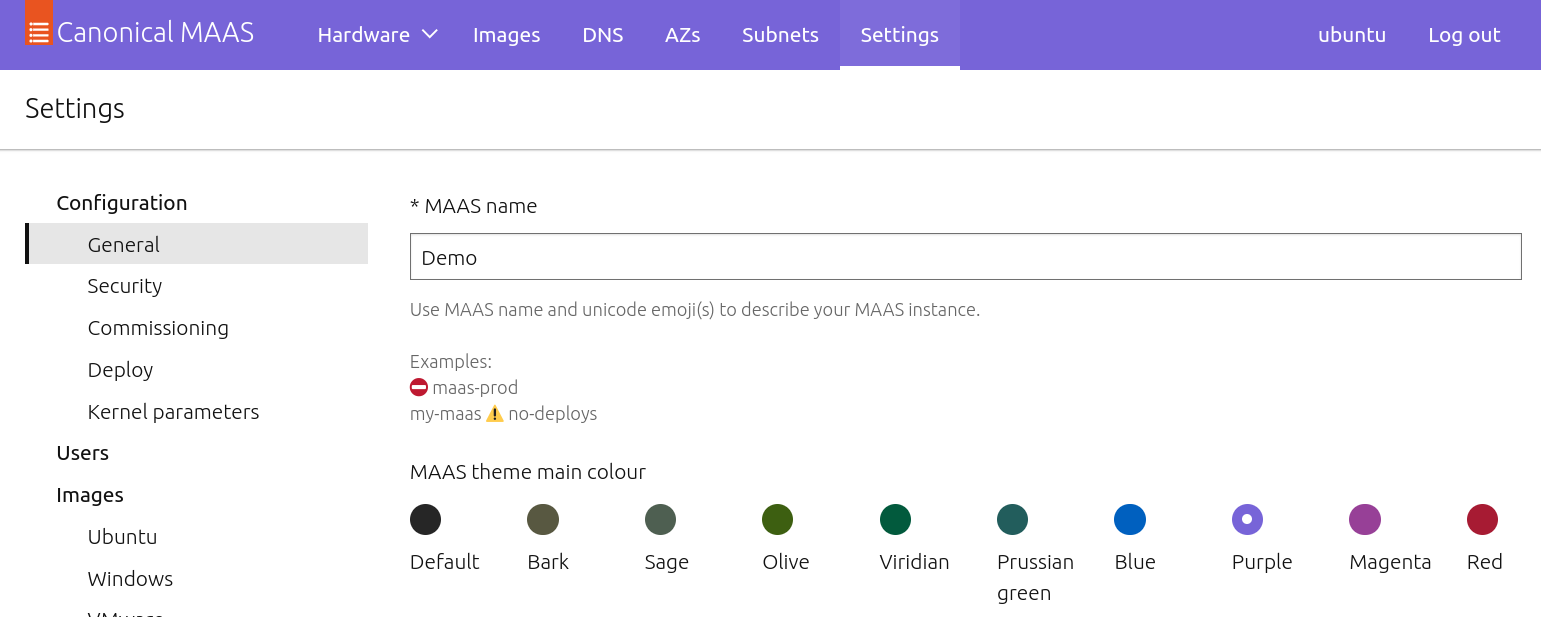
Task: Open the ubuntu user account link
Action: 1351,34
